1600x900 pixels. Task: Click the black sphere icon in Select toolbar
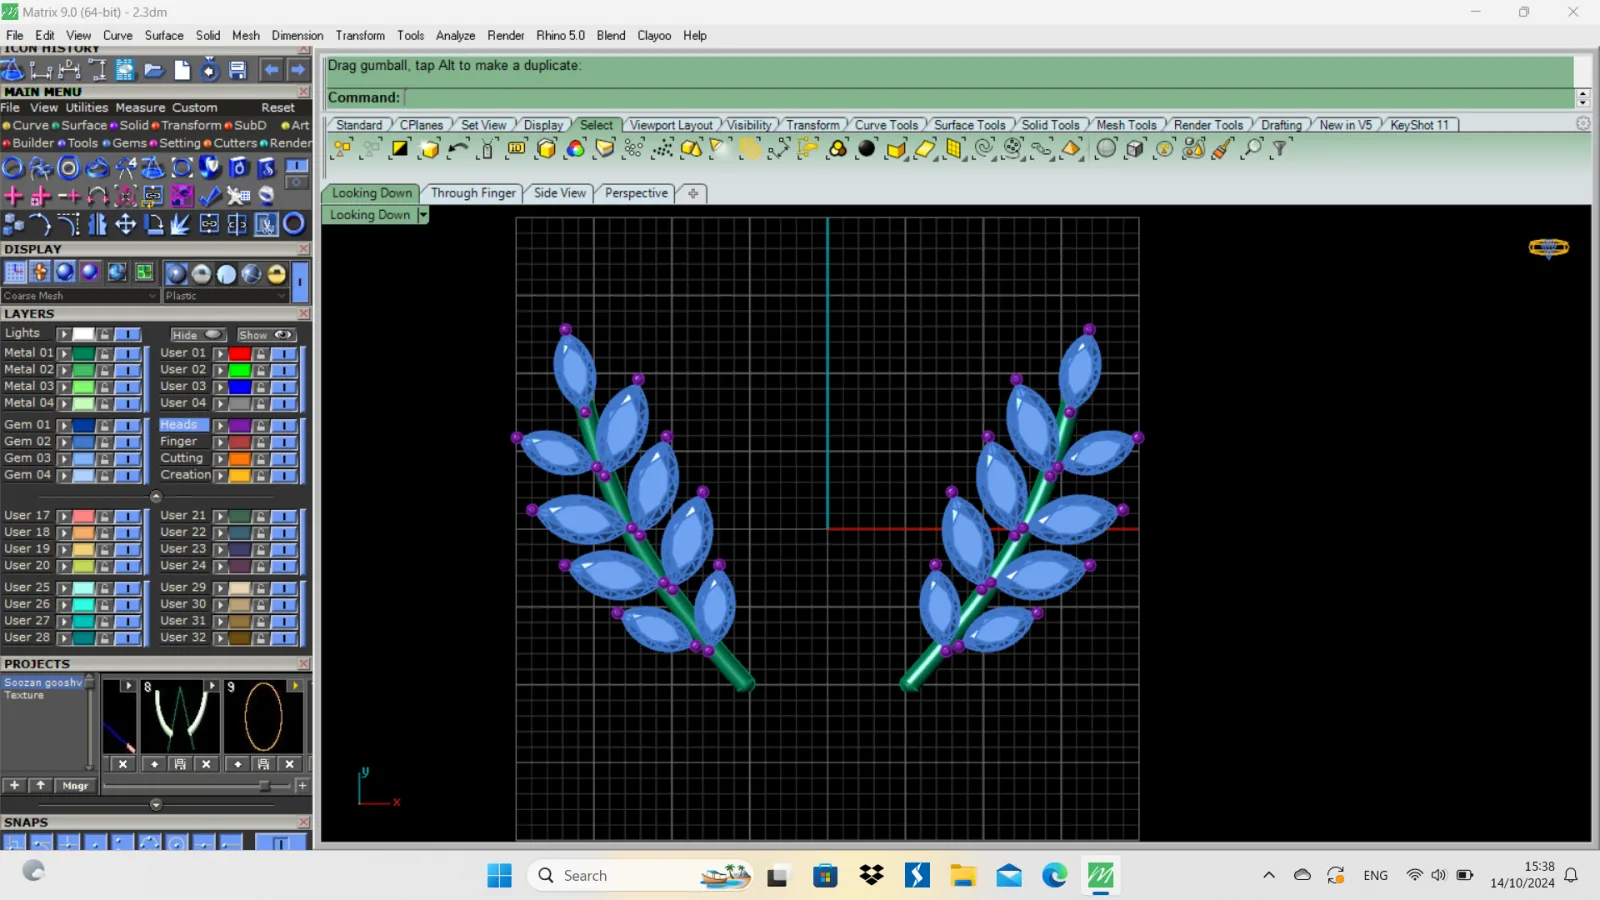pos(866,149)
